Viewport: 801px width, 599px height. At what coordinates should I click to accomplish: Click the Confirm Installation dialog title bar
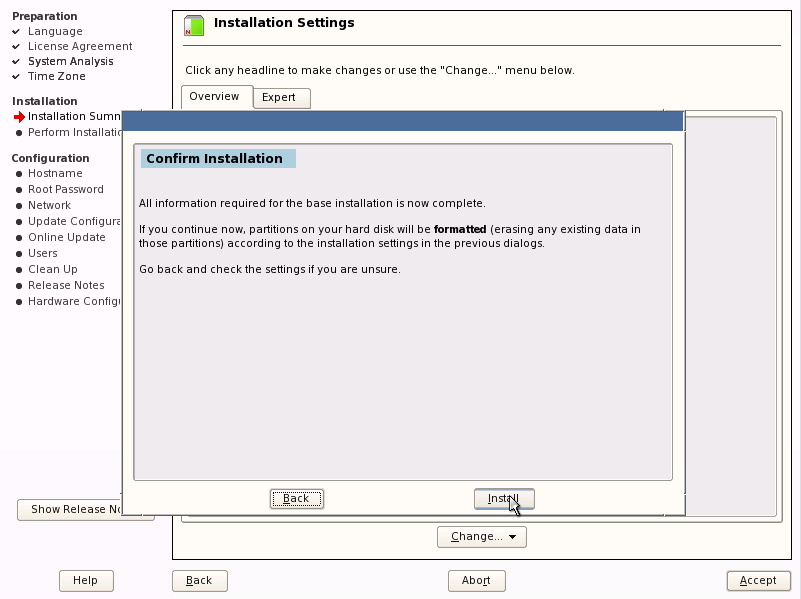(402, 122)
